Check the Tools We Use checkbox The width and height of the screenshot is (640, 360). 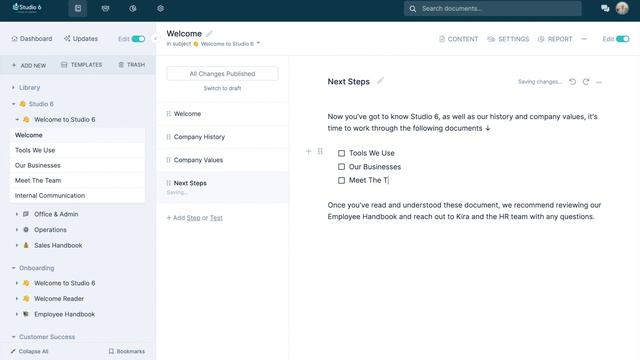click(x=341, y=153)
